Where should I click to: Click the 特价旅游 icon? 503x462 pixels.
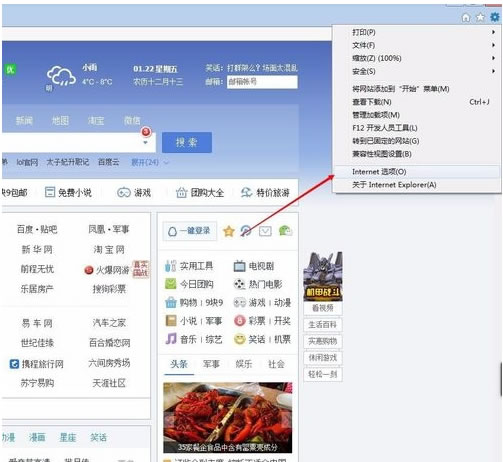click(246, 192)
